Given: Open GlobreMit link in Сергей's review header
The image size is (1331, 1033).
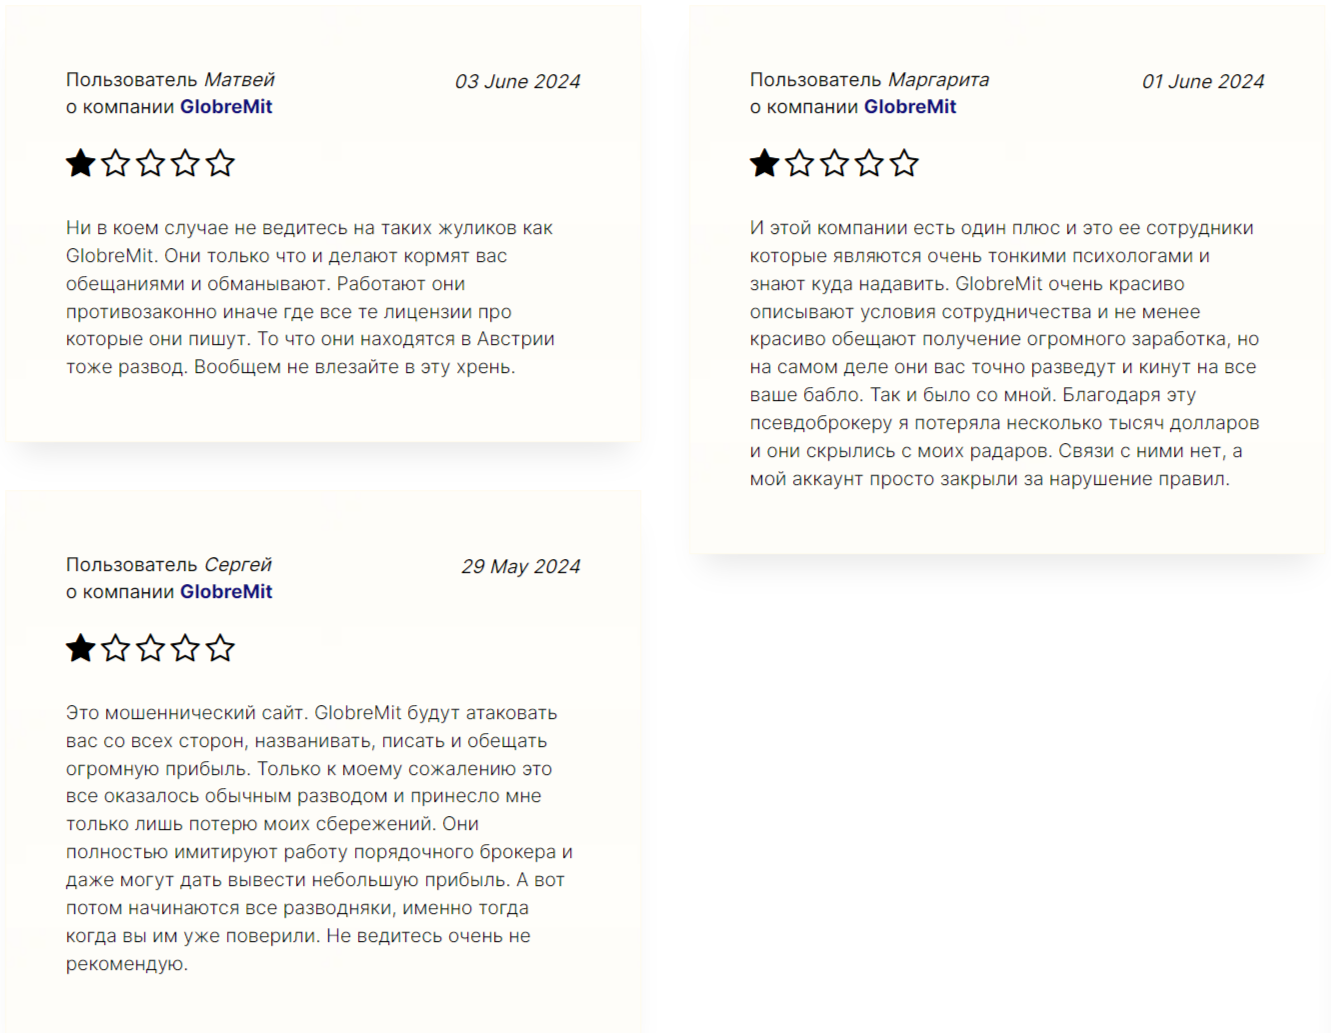Looking at the screenshot, I should tap(226, 592).
